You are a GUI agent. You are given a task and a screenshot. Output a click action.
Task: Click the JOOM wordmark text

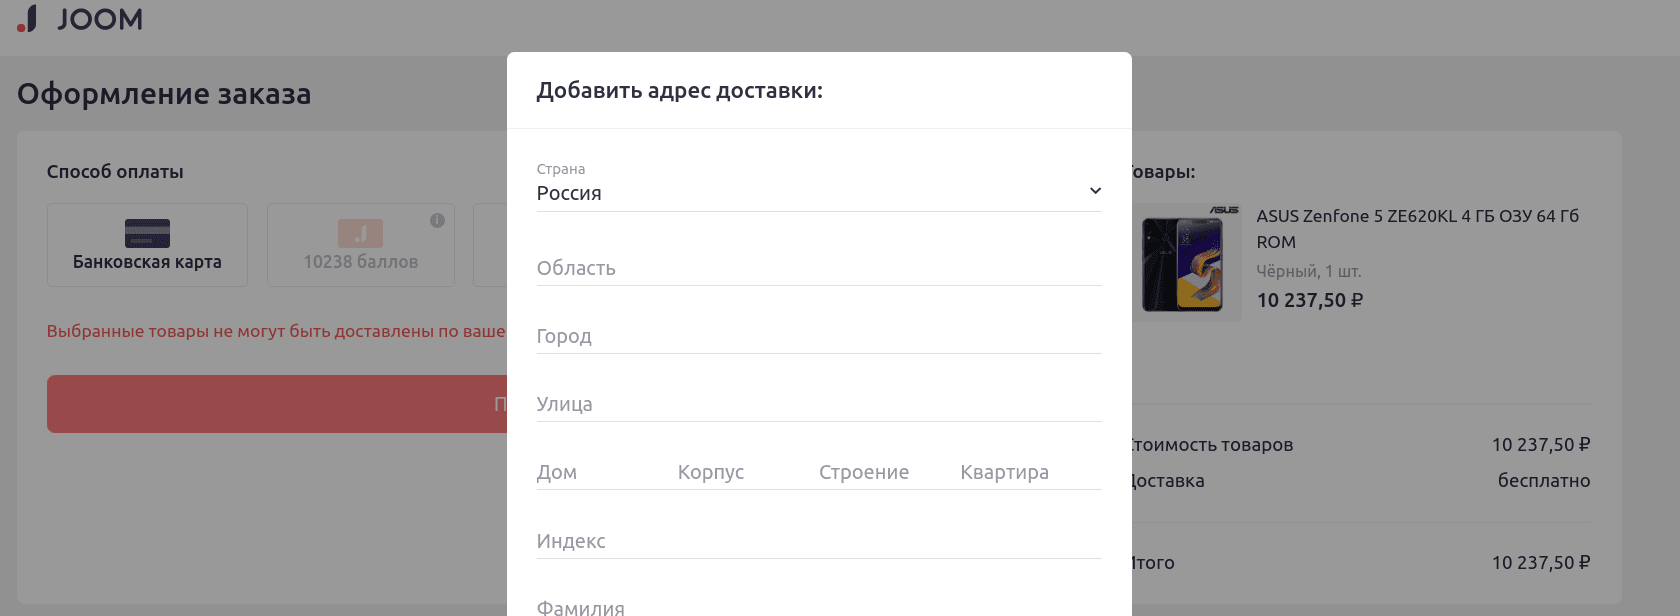point(100,19)
